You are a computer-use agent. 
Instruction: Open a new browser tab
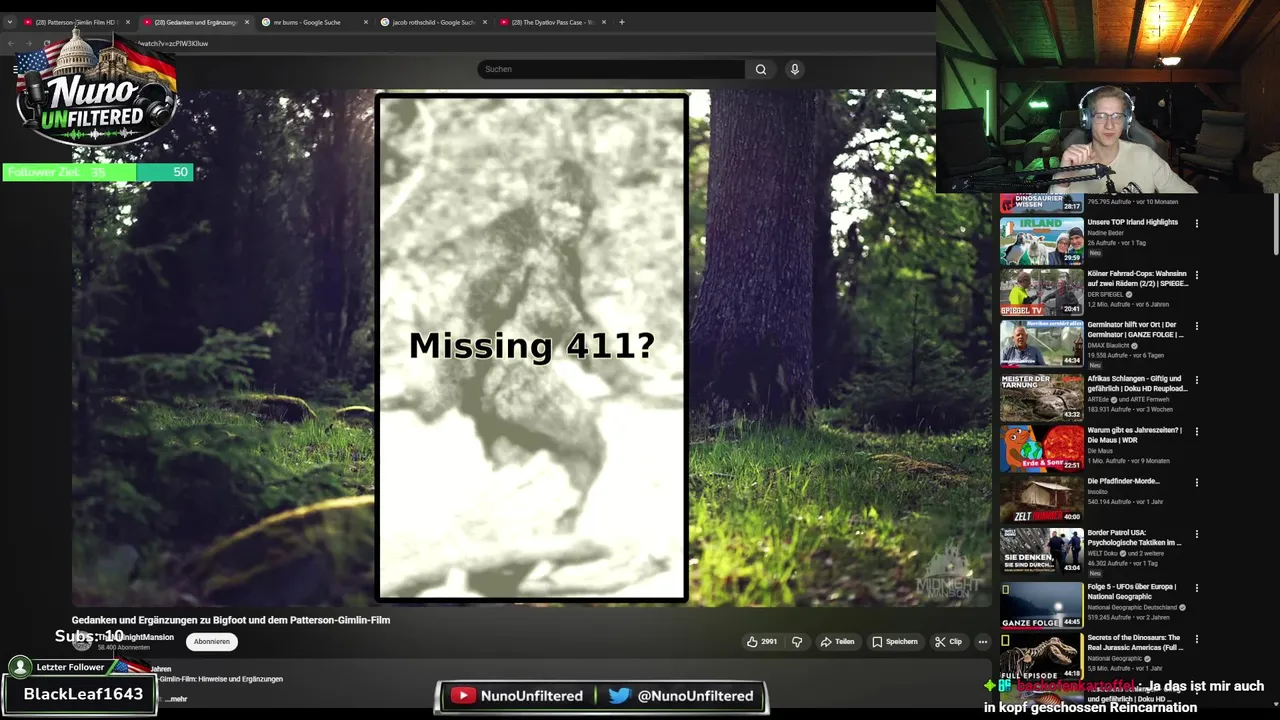coord(621,22)
